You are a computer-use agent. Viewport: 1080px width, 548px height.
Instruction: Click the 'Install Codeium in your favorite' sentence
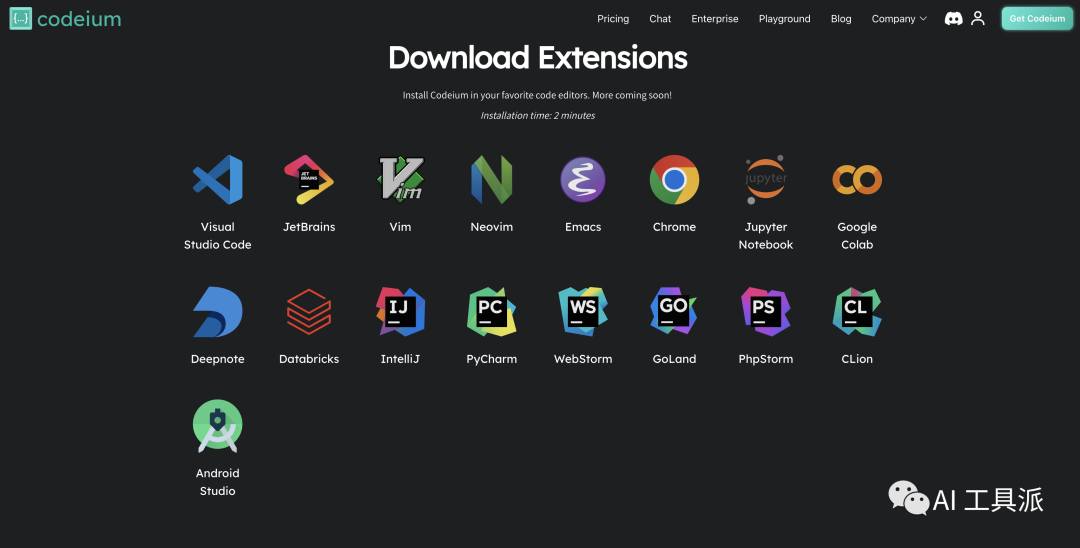[x=537, y=95]
